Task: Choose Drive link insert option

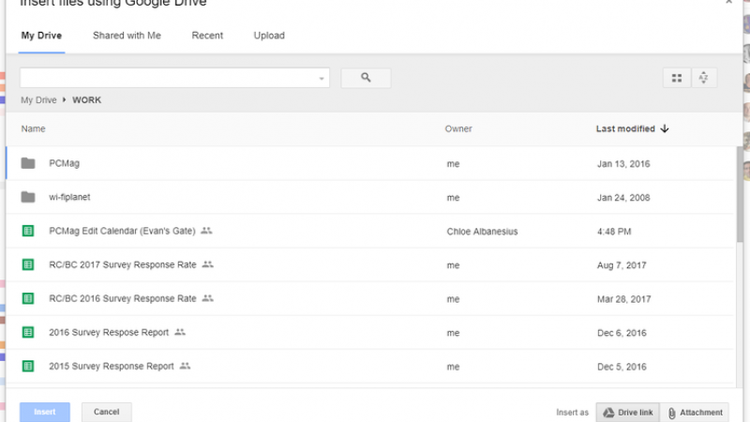Action: (x=628, y=412)
